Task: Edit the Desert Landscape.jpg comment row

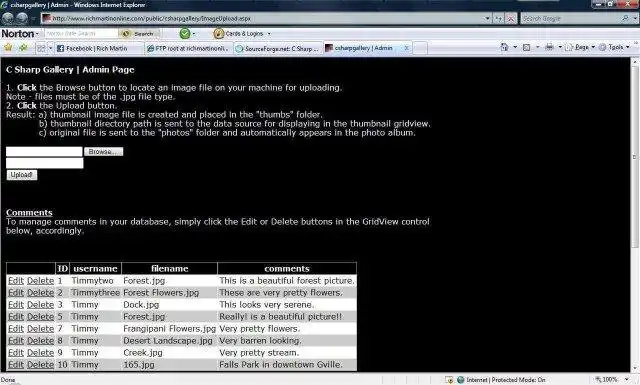Action: [16, 340]
